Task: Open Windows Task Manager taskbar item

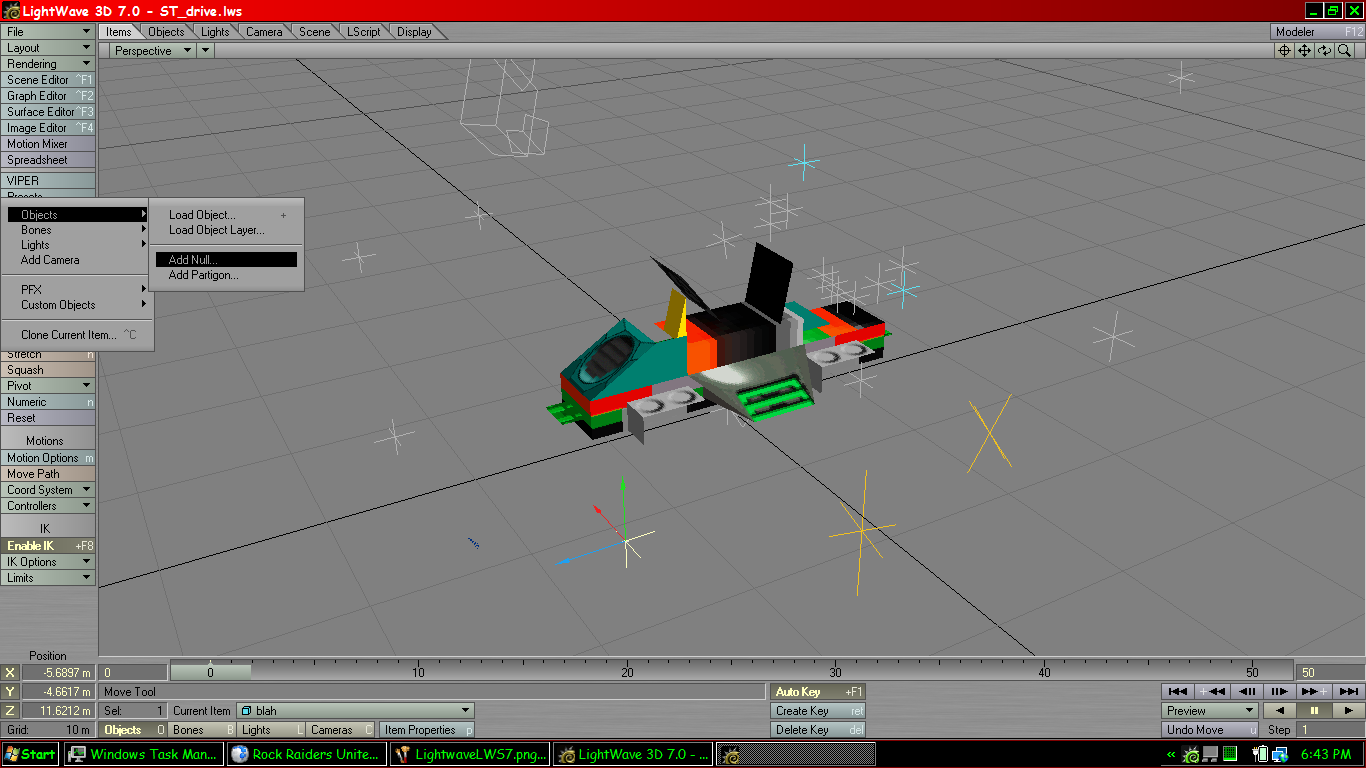Action: click(143, 754)
